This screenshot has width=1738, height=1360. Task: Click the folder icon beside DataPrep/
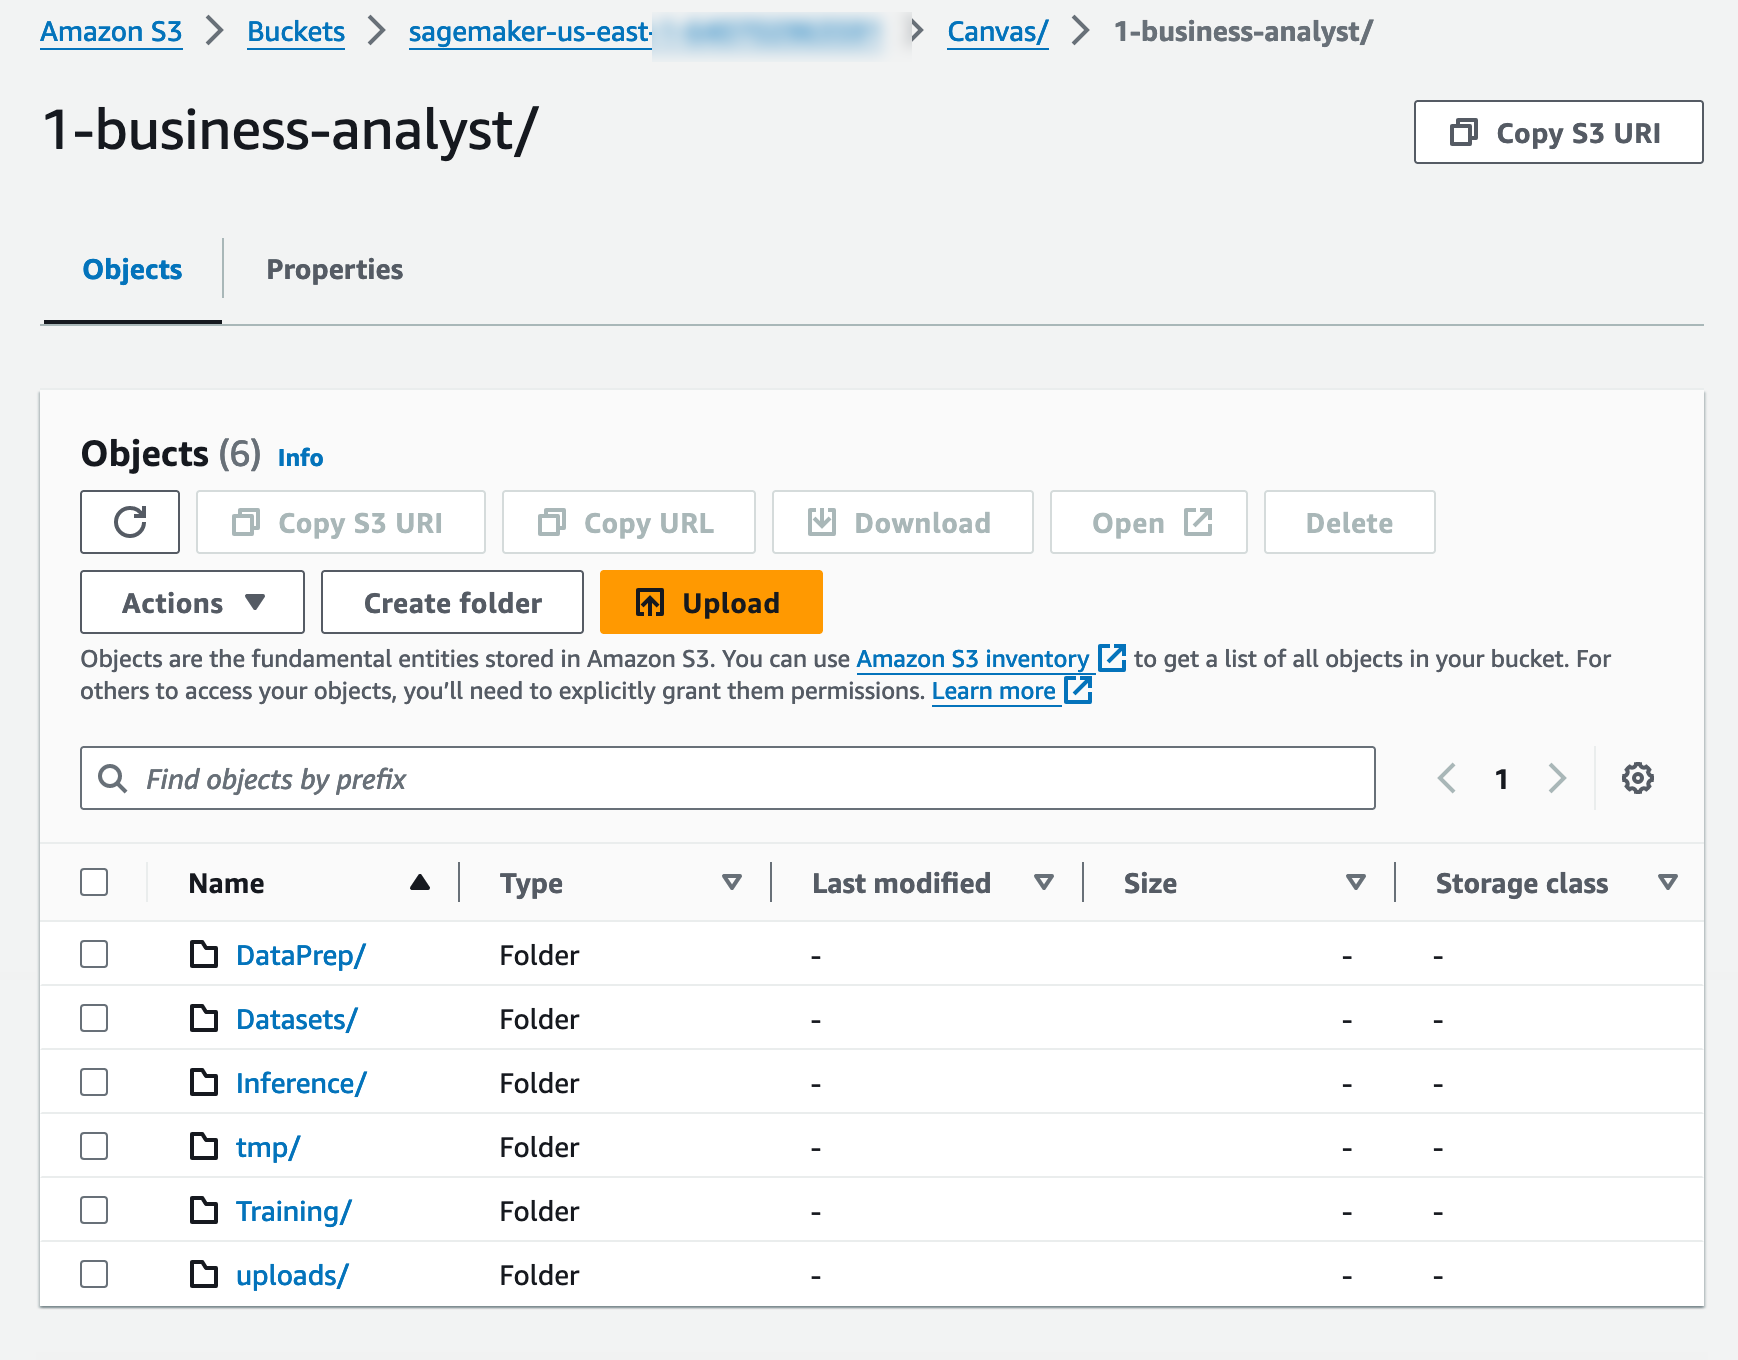click(x=204, y=955)
